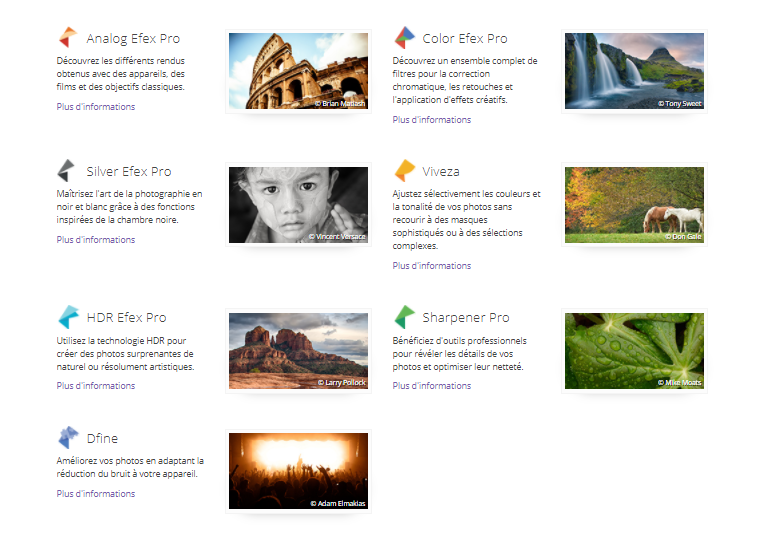The width and height of the screenshot is (770, 548).
Task: Open Plus d'informations under HDR Efex Pro
Action: tap(96, 386)
